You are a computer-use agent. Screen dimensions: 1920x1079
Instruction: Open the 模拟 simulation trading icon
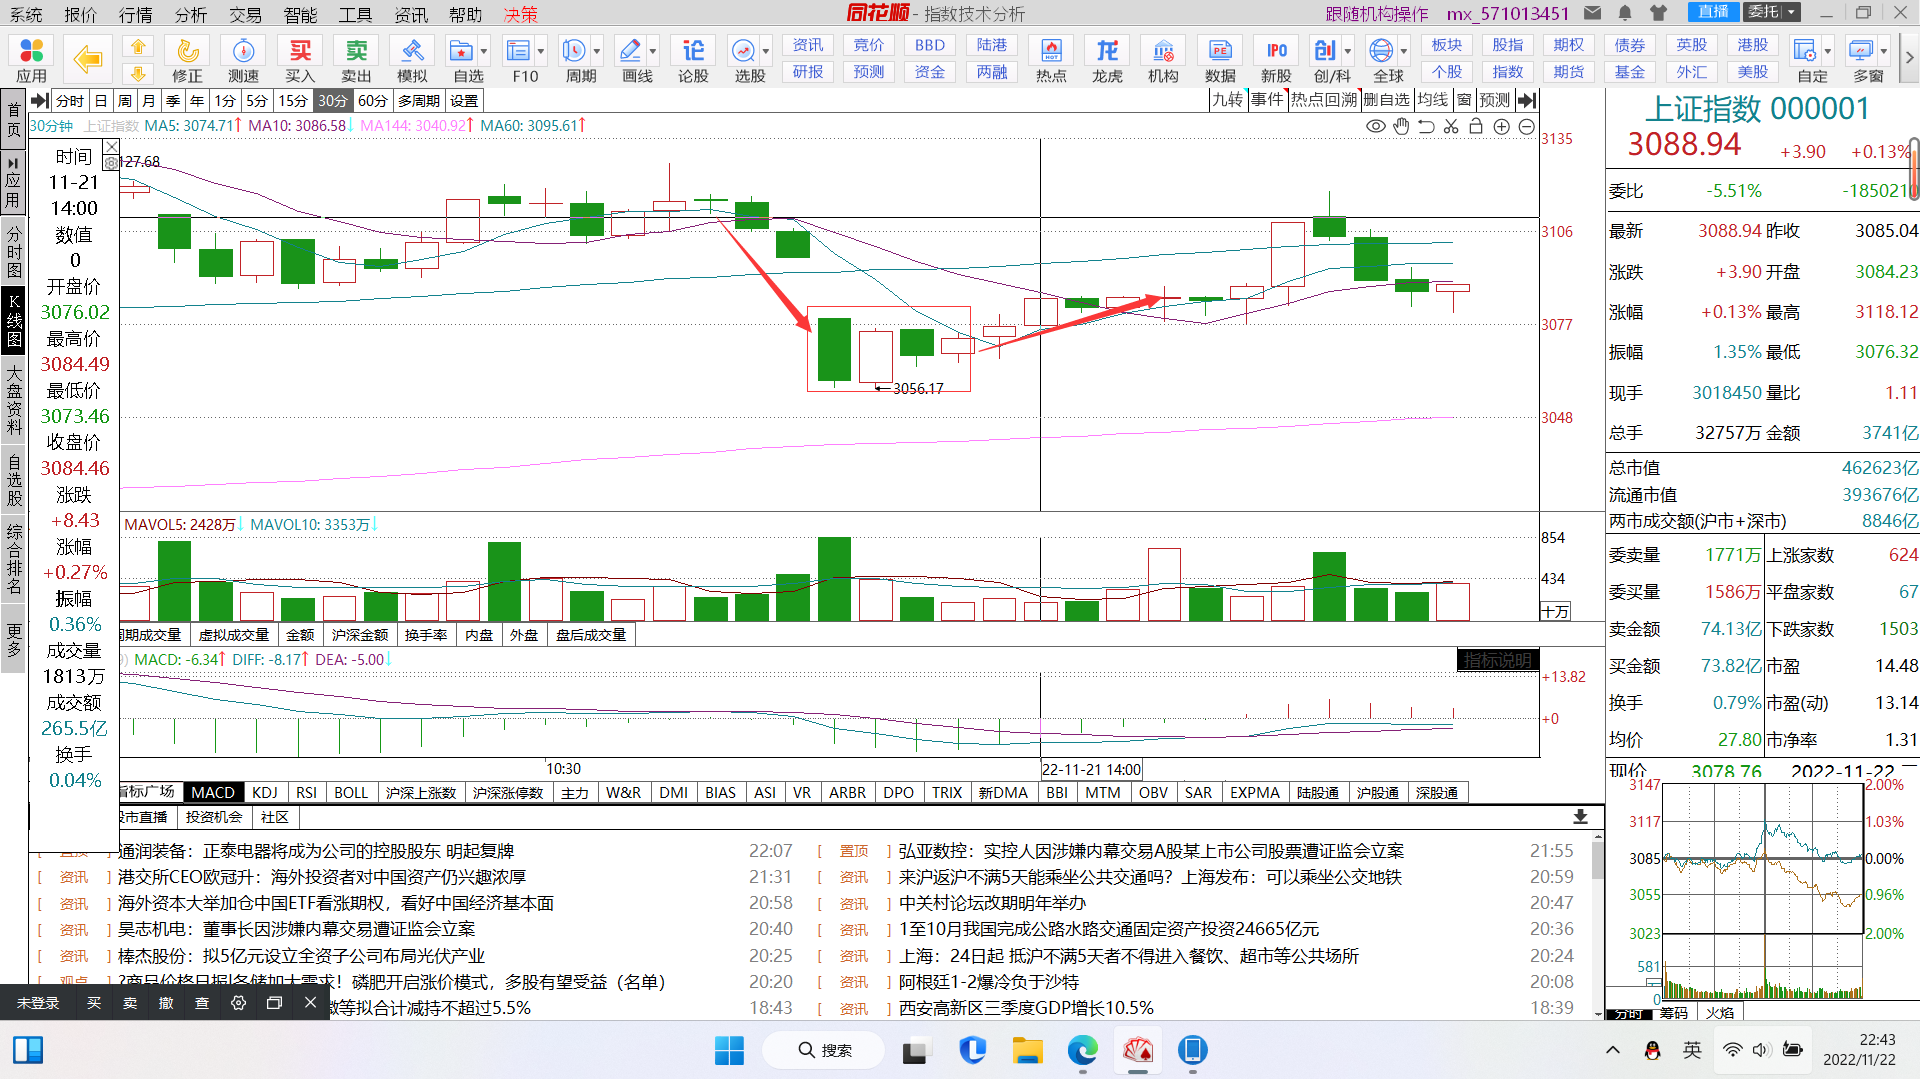click(412, 60)
